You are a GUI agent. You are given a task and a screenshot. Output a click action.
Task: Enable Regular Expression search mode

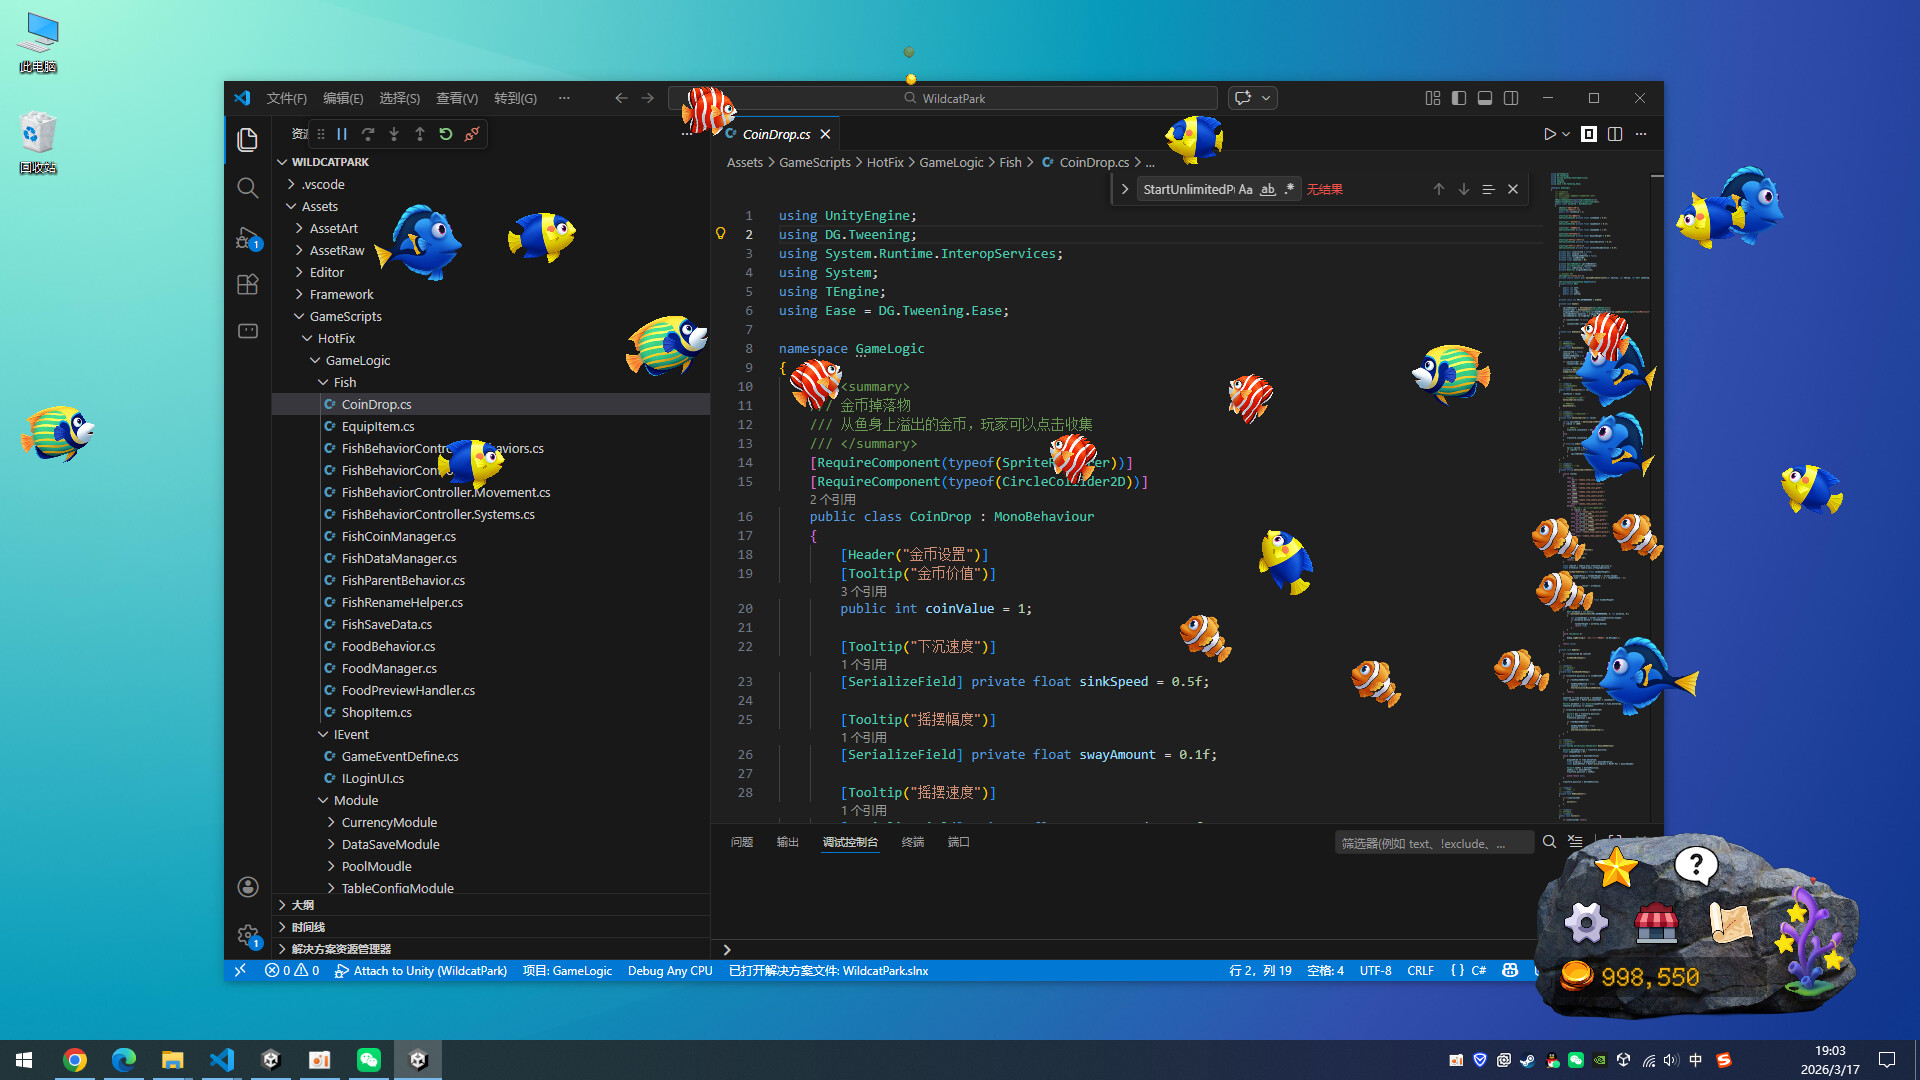click(x=1290, y=189)
